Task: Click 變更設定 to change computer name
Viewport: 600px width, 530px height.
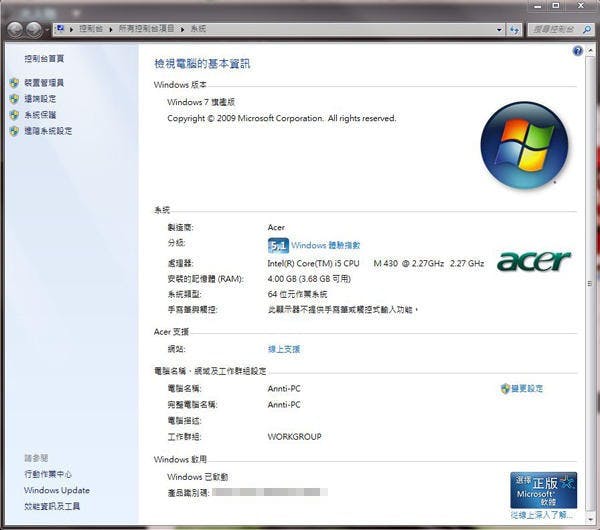Action: [527, 389]
